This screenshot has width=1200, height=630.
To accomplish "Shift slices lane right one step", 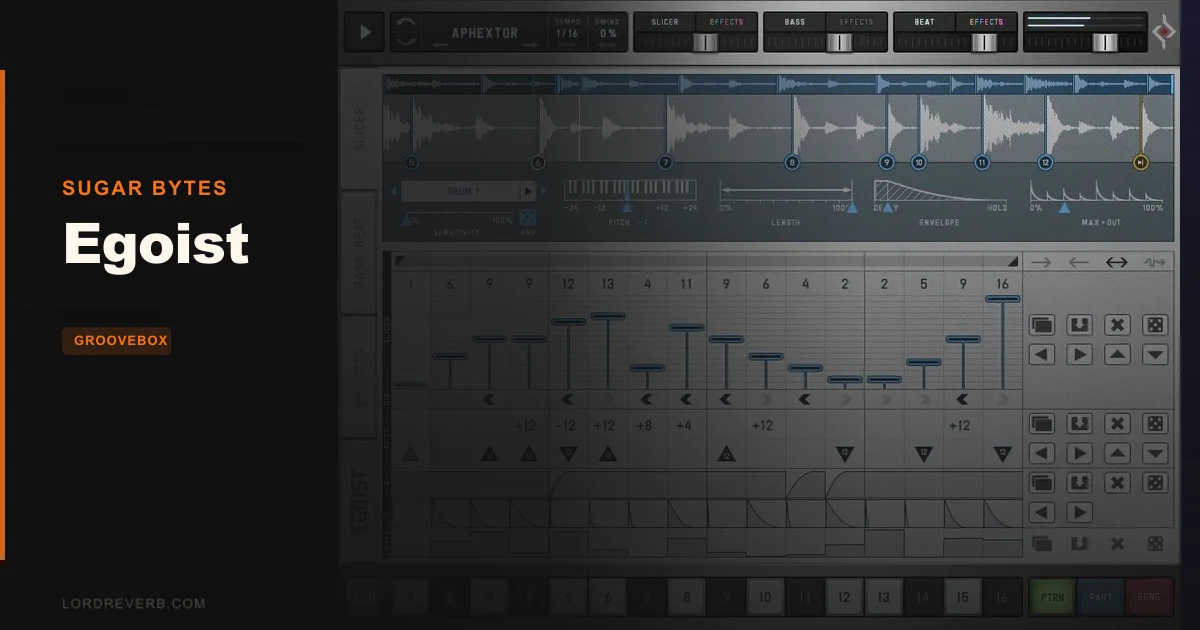I will click(x=1079, y=354).
